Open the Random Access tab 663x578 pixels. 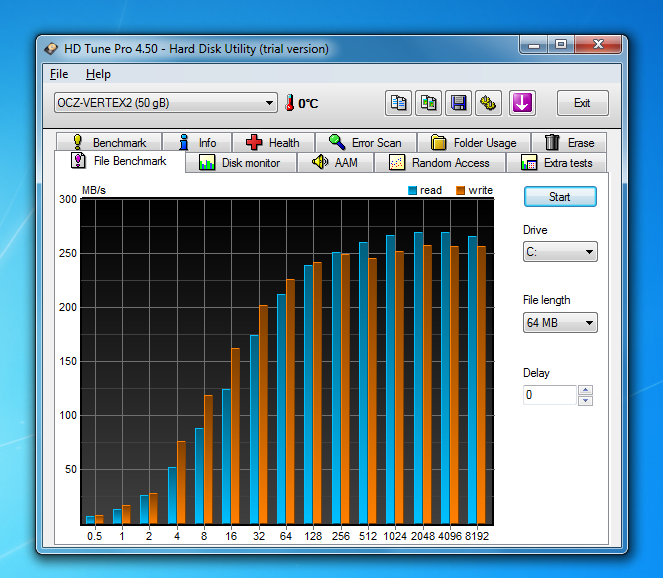pos(439,163)
